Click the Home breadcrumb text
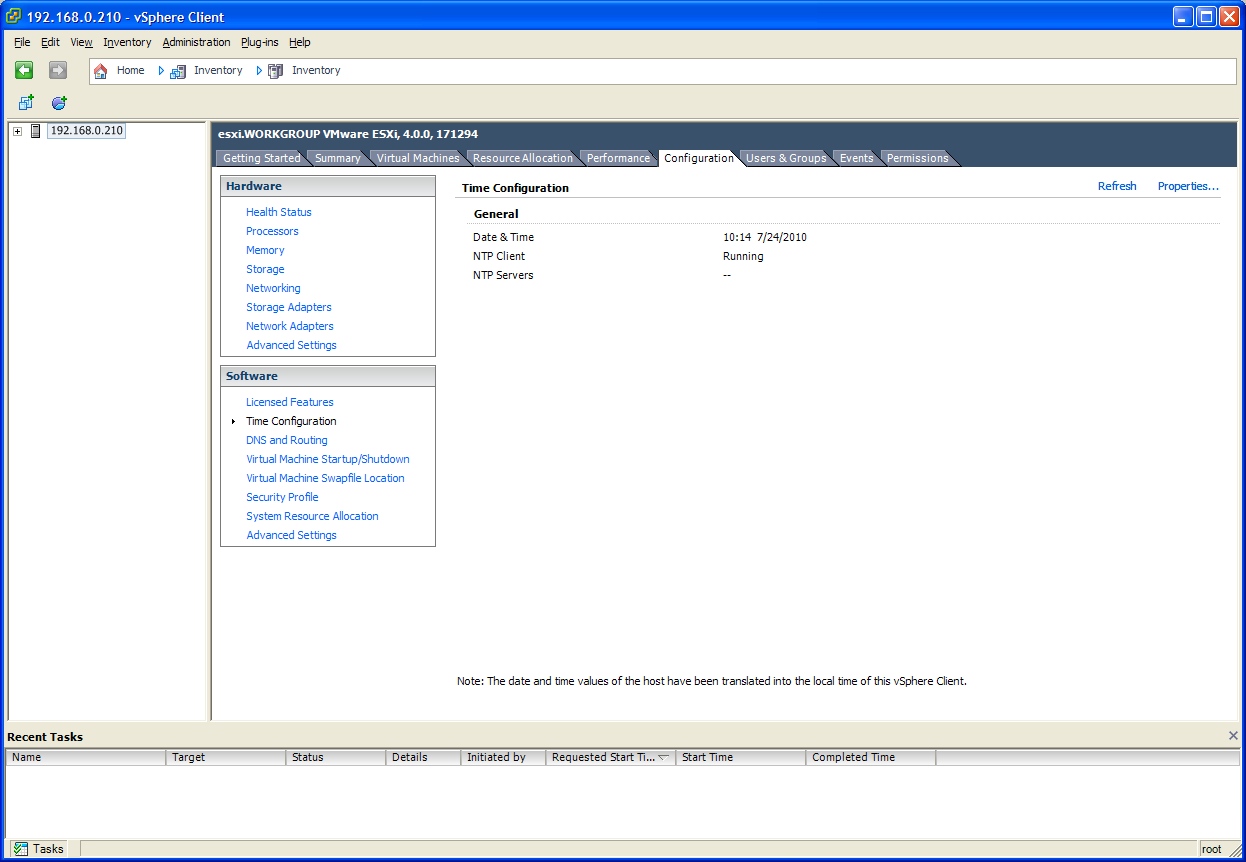Image resolution: width=1246 pixels, height=862 pixels. 130,71
